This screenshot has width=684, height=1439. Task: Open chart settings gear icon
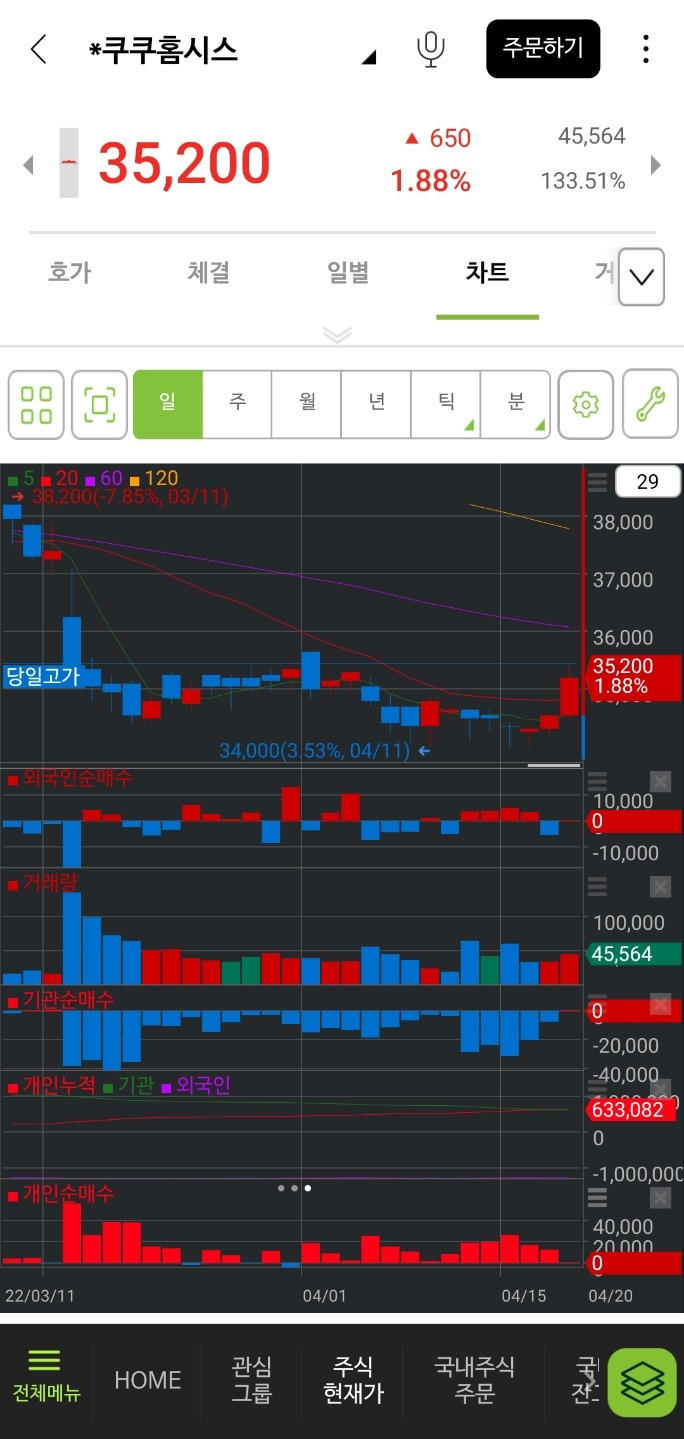(586, 405)
